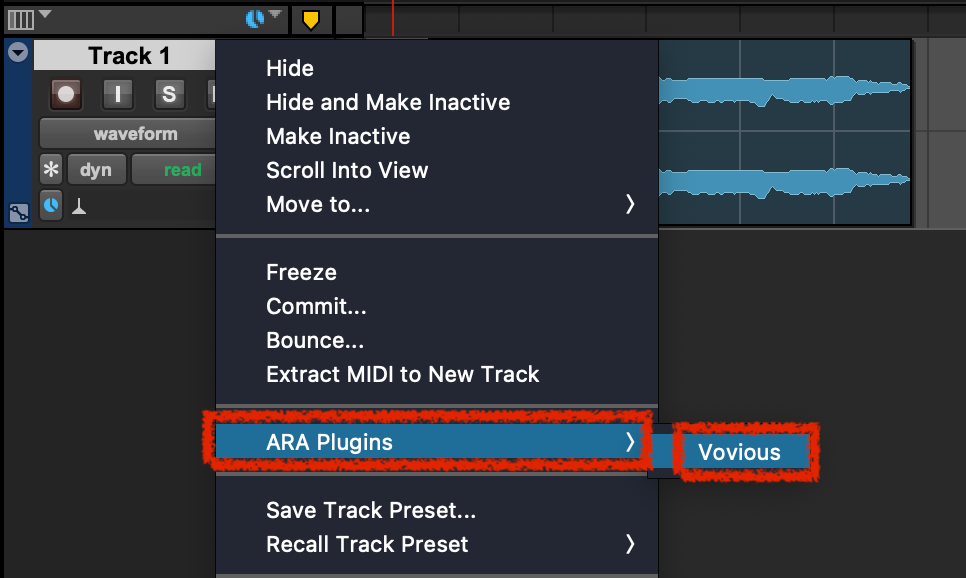Choose Vovious from the ARA submenu

(x=740, y=452)
